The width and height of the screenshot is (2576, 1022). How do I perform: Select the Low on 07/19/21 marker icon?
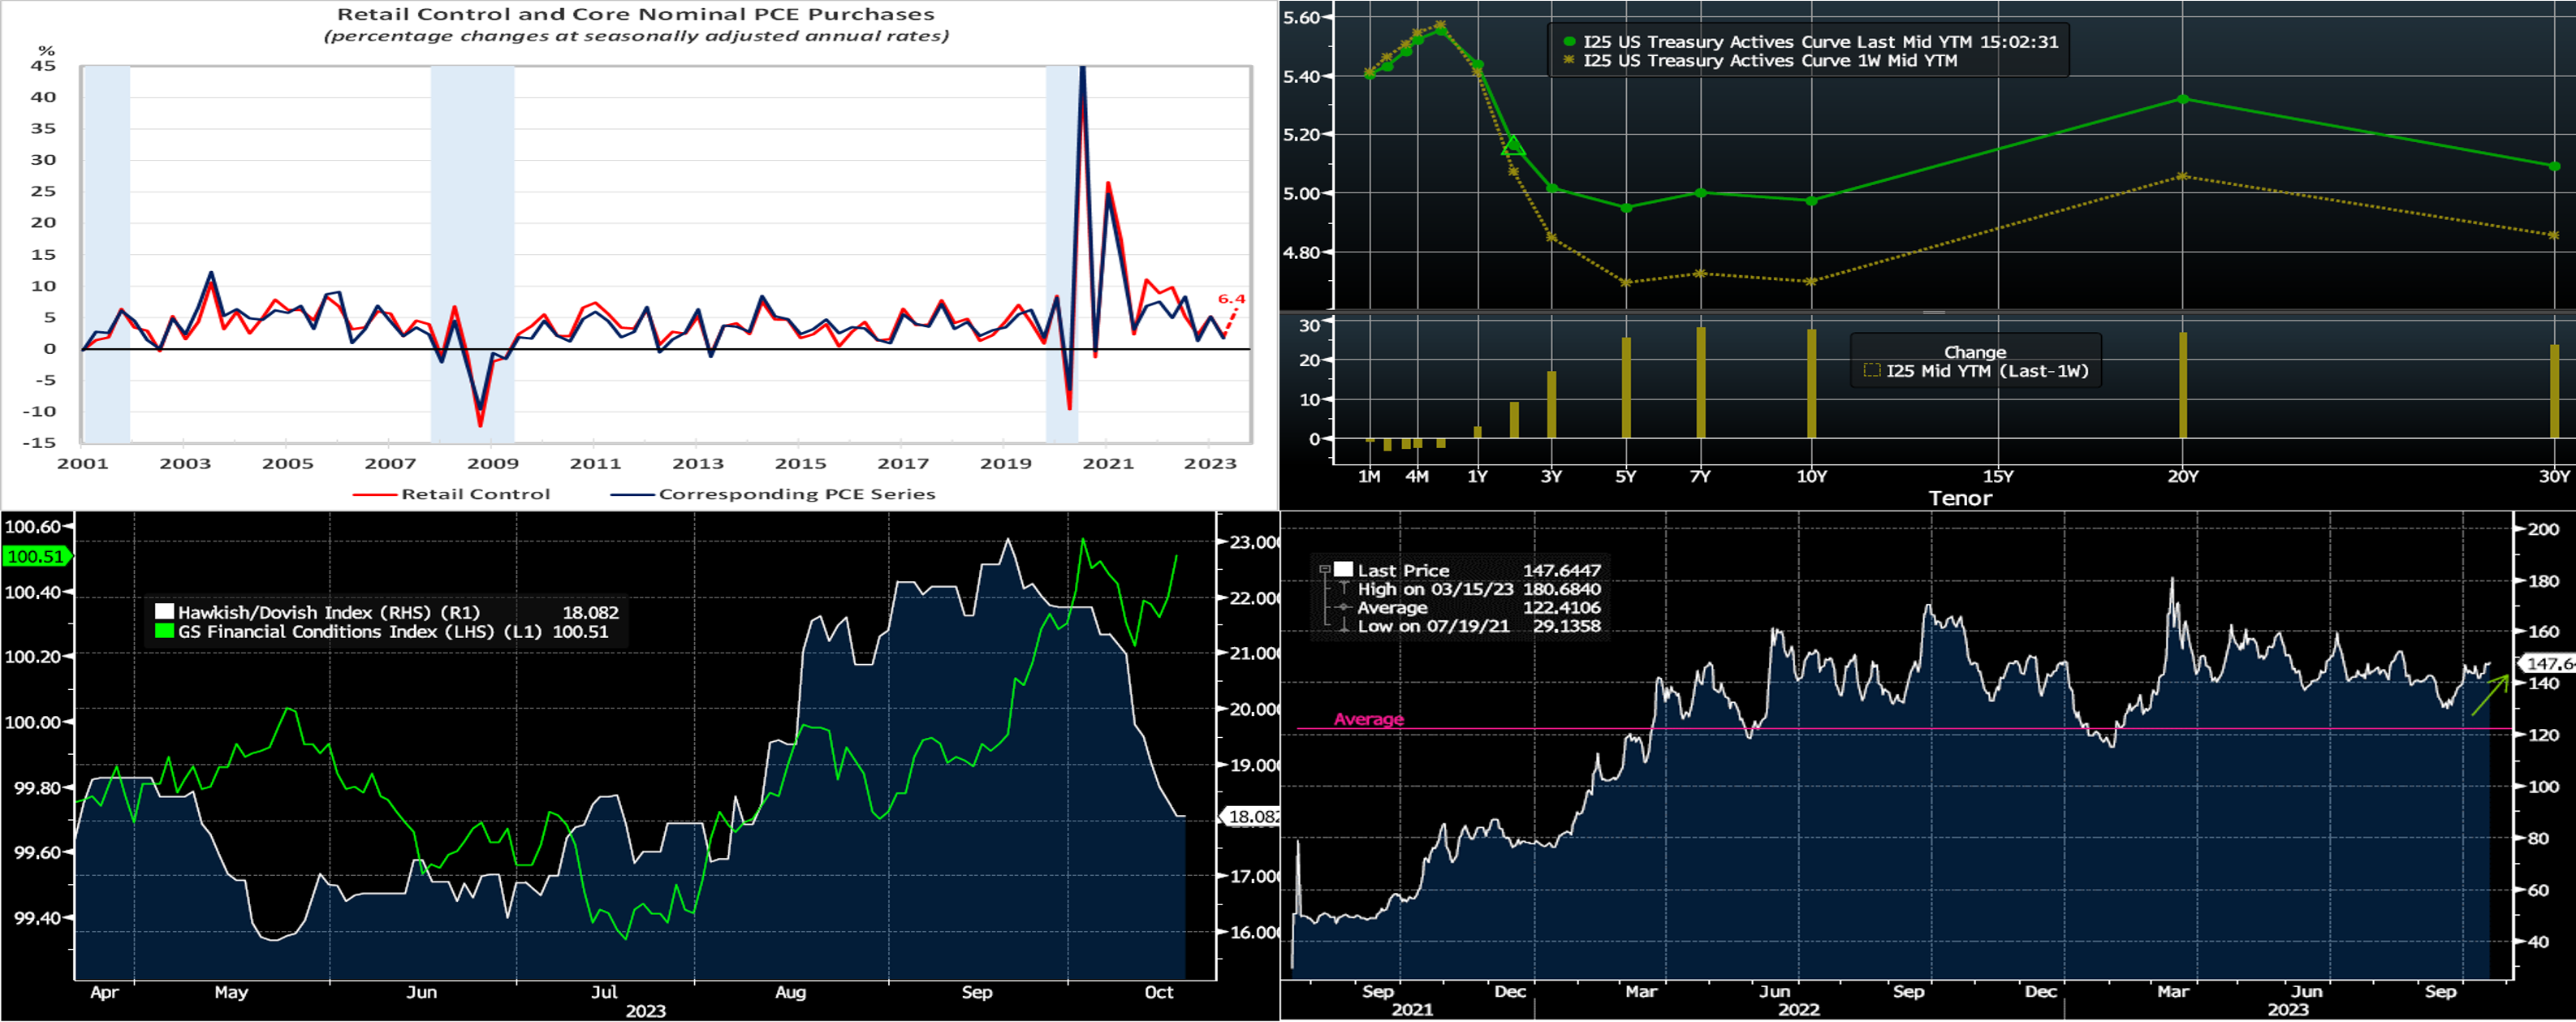(1344, 626)
